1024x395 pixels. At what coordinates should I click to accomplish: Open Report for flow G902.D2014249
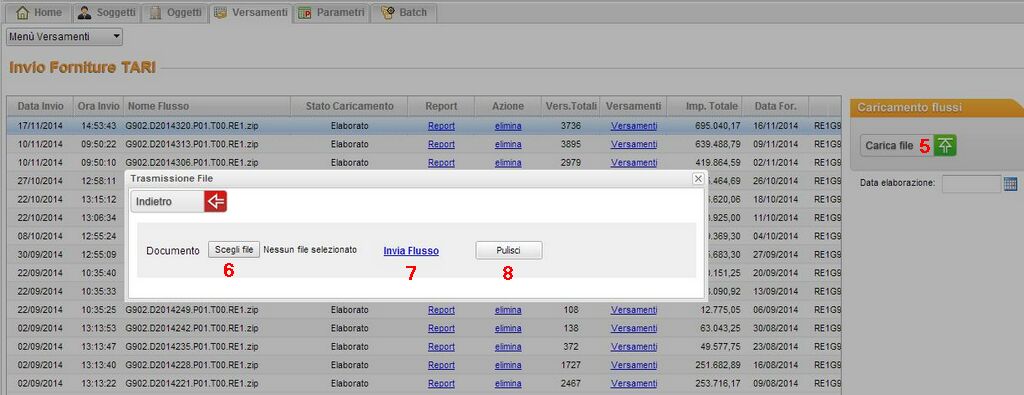point(441,310)
